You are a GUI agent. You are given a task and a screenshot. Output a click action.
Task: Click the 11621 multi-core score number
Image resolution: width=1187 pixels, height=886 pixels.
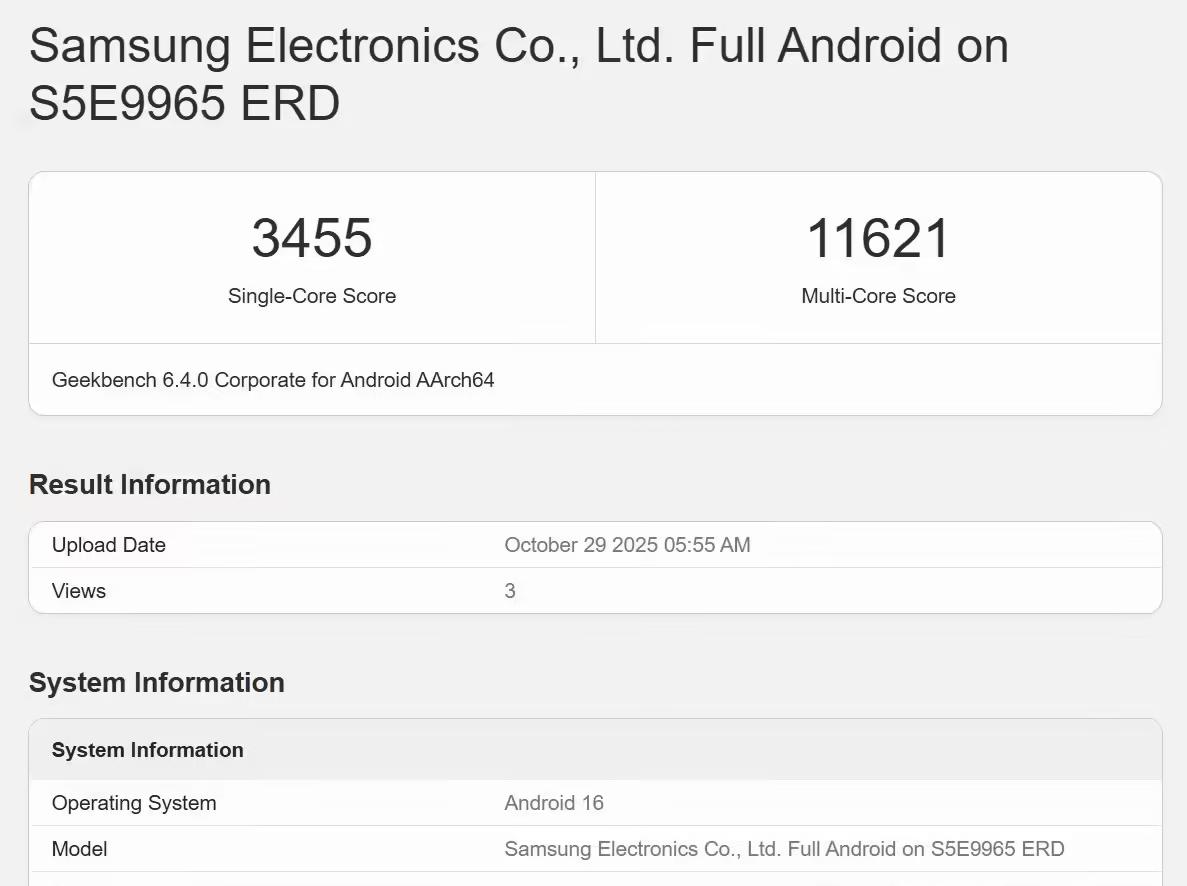[x=878, y=238]
